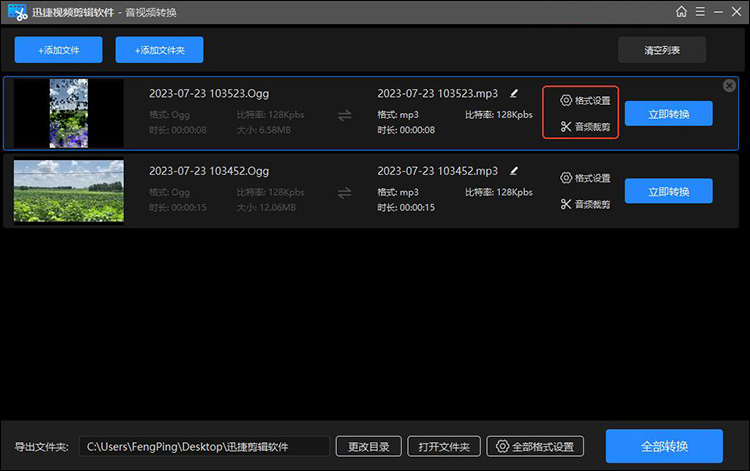Click the 清空列表 button
Viewport: 750px width, 471px height.
(662, 50)
